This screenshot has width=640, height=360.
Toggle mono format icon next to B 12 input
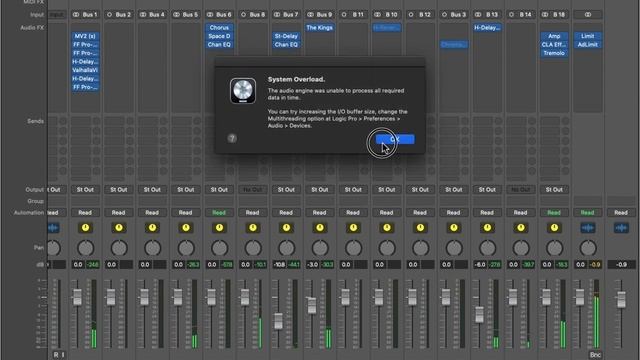(411, 15)
